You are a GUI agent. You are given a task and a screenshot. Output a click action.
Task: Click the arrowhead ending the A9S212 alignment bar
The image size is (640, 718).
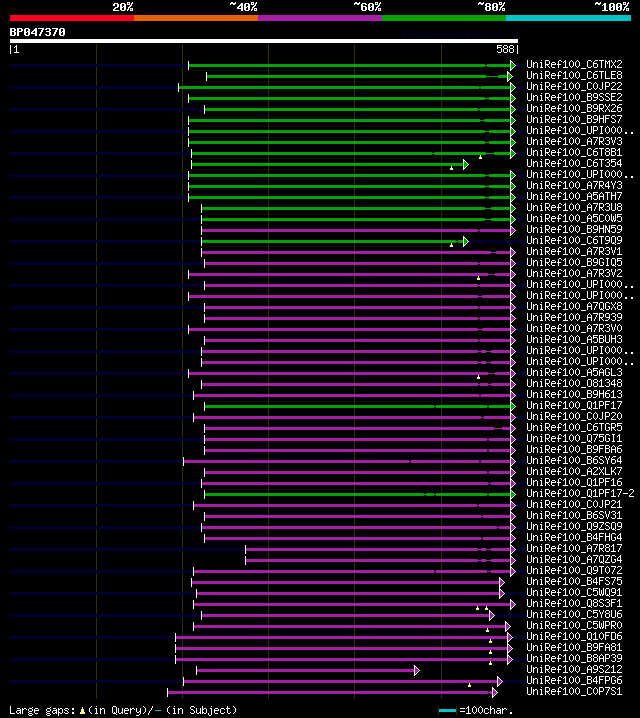pyautogui.click(x=417, y=670)
